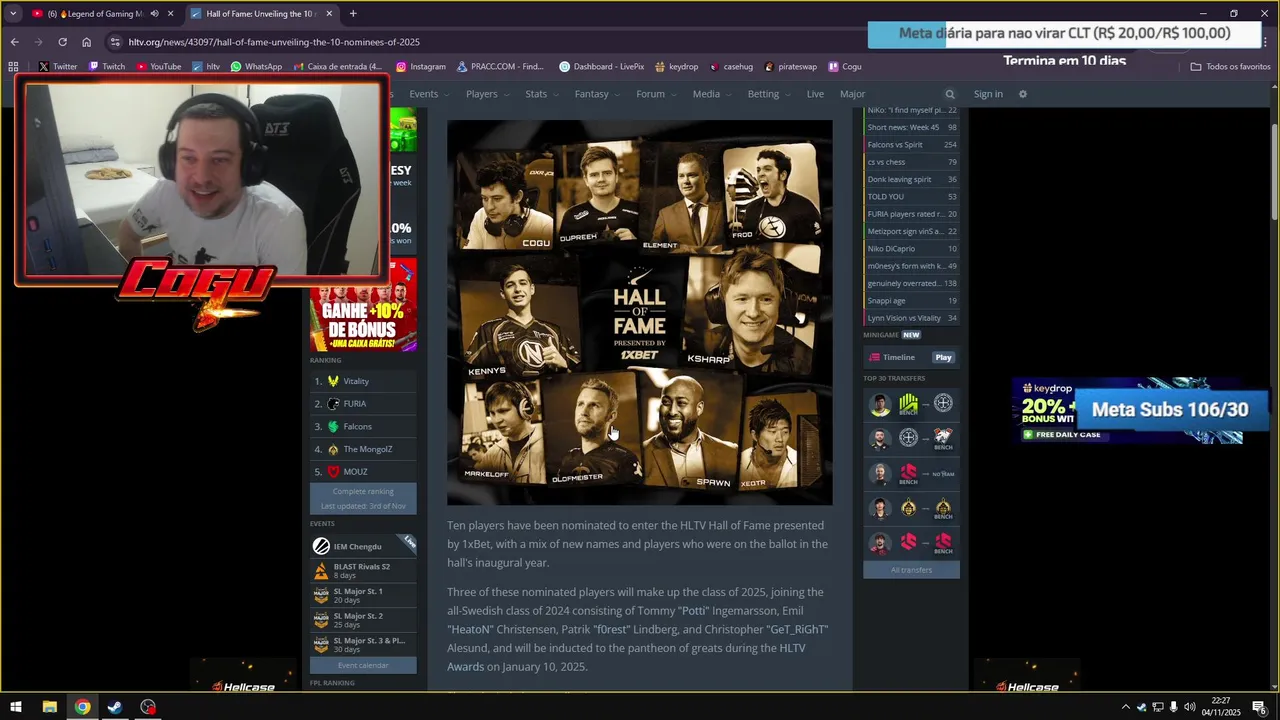The width and height of the screenshot is (1280, 720).
Task: Expand the Betting menu on HLTV
Action: pos(769,94)
